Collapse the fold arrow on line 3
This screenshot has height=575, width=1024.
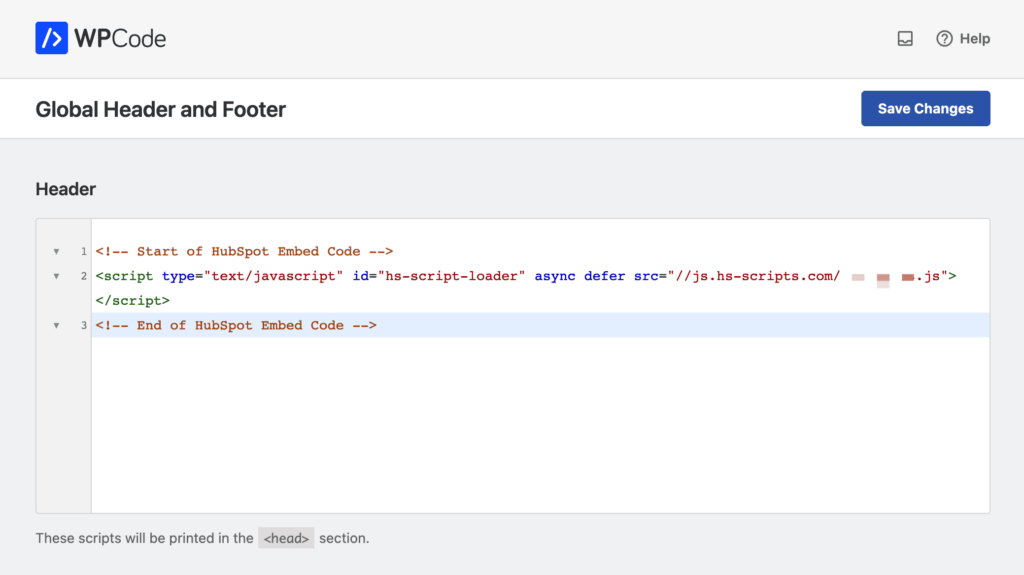57,325
